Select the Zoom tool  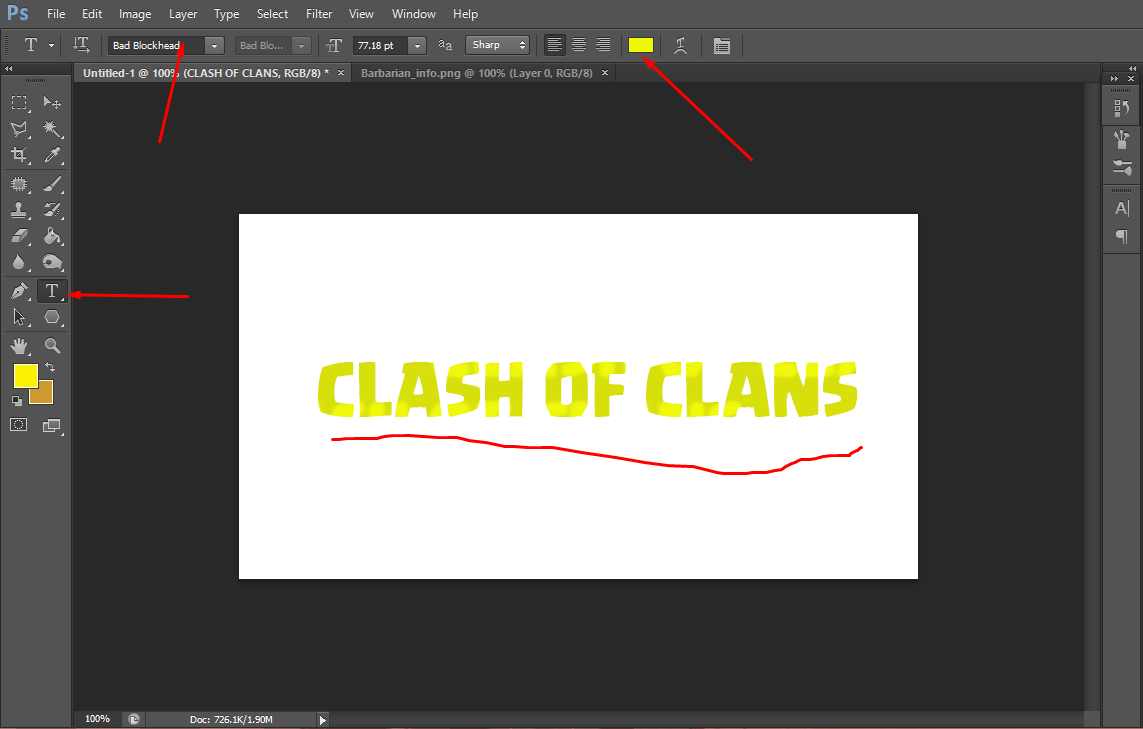pos(51,346)
